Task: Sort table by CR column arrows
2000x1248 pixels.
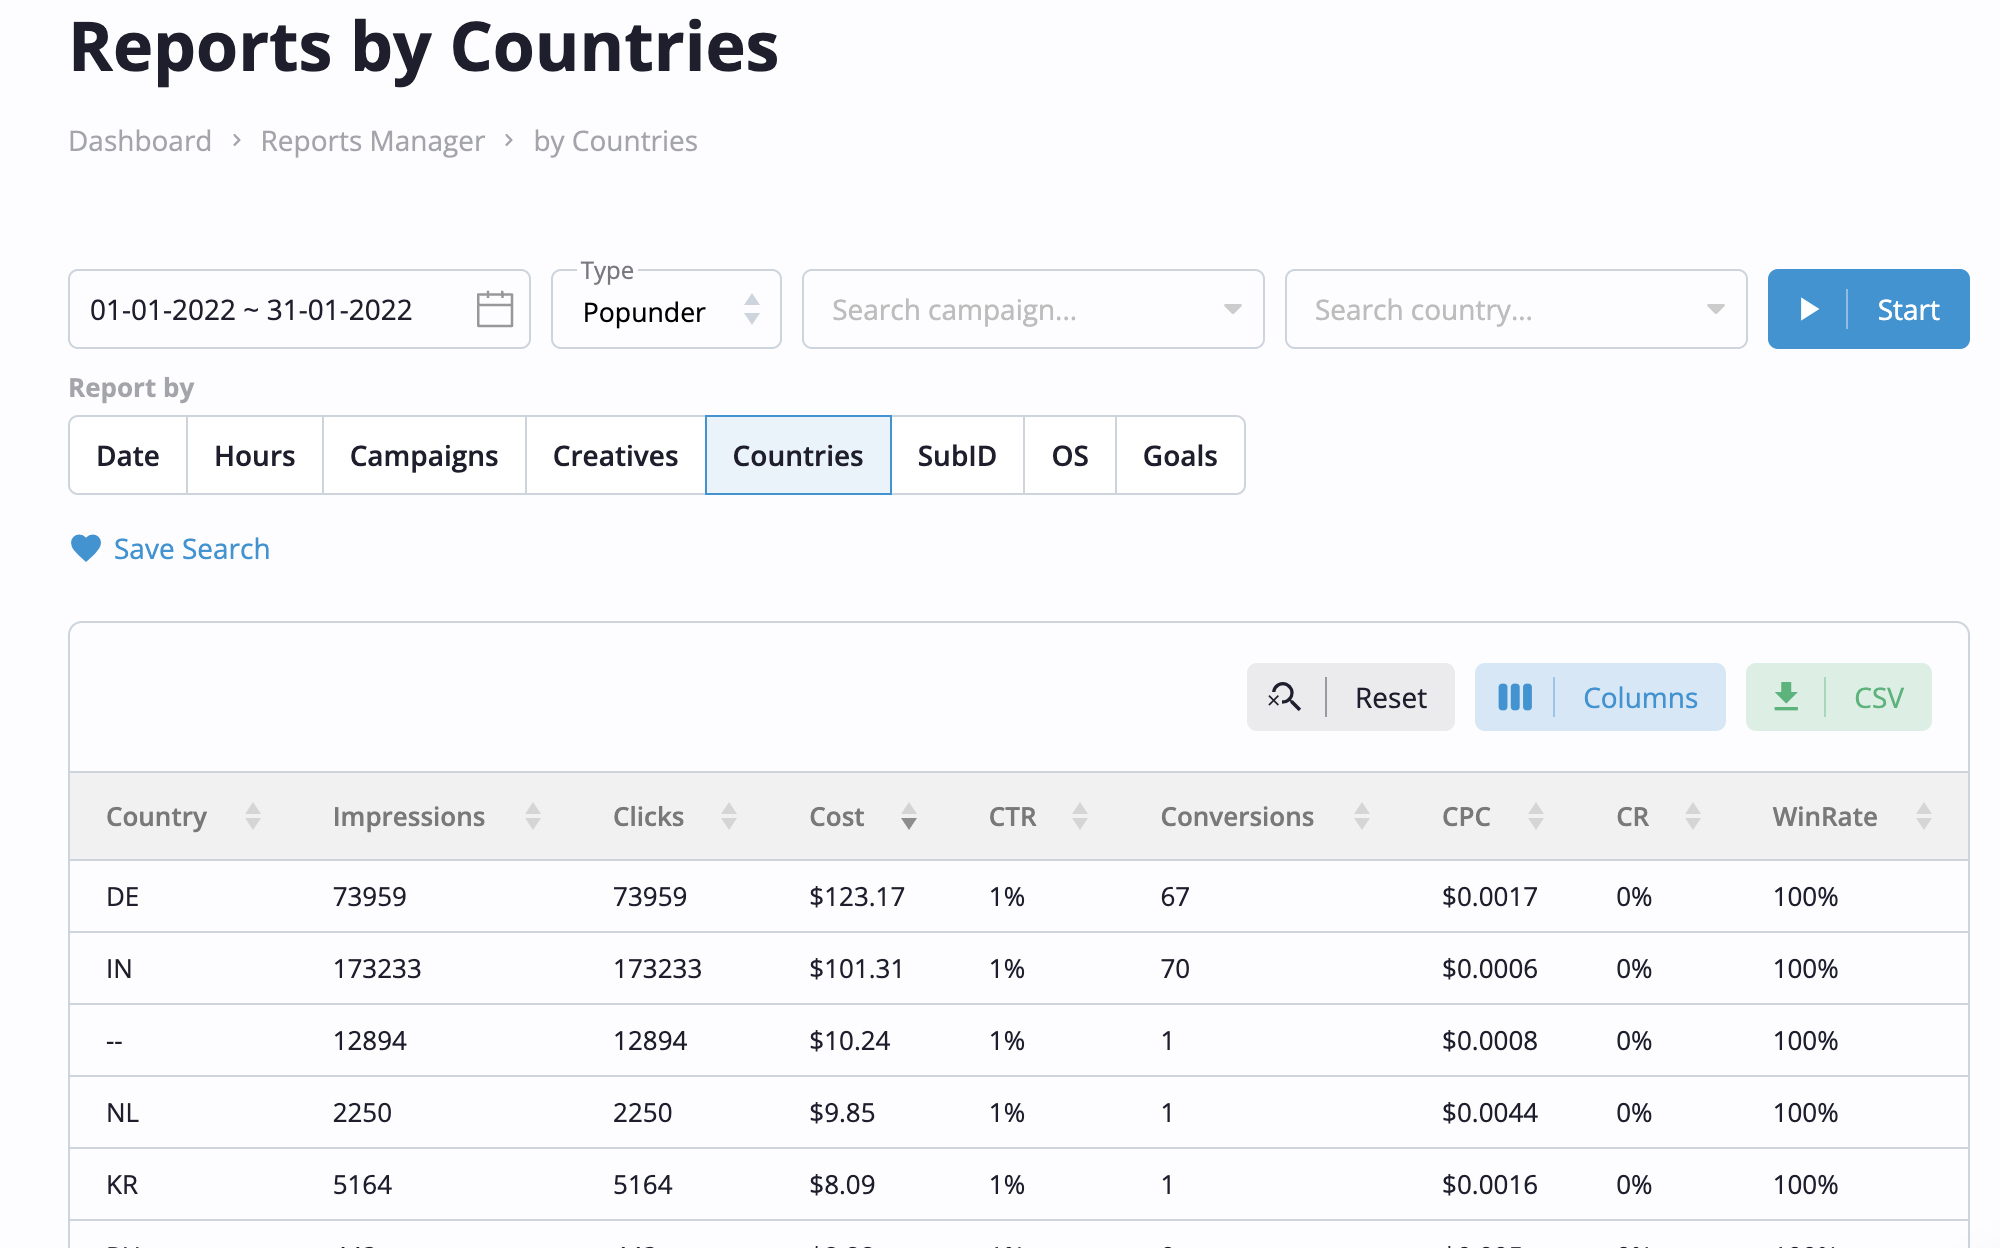Action: click(x=1693, y=816)
